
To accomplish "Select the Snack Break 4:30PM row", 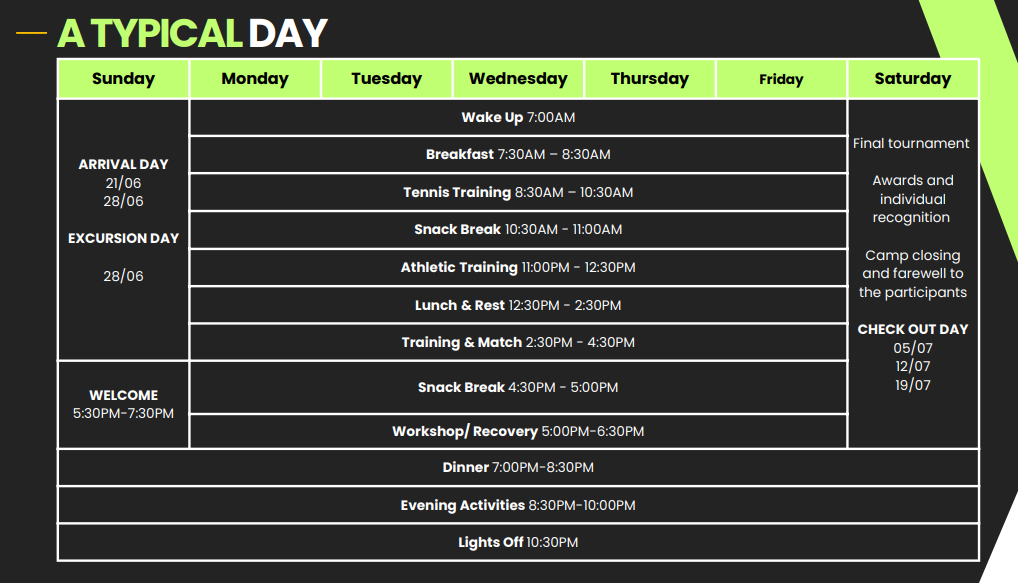I will point(518,387).
